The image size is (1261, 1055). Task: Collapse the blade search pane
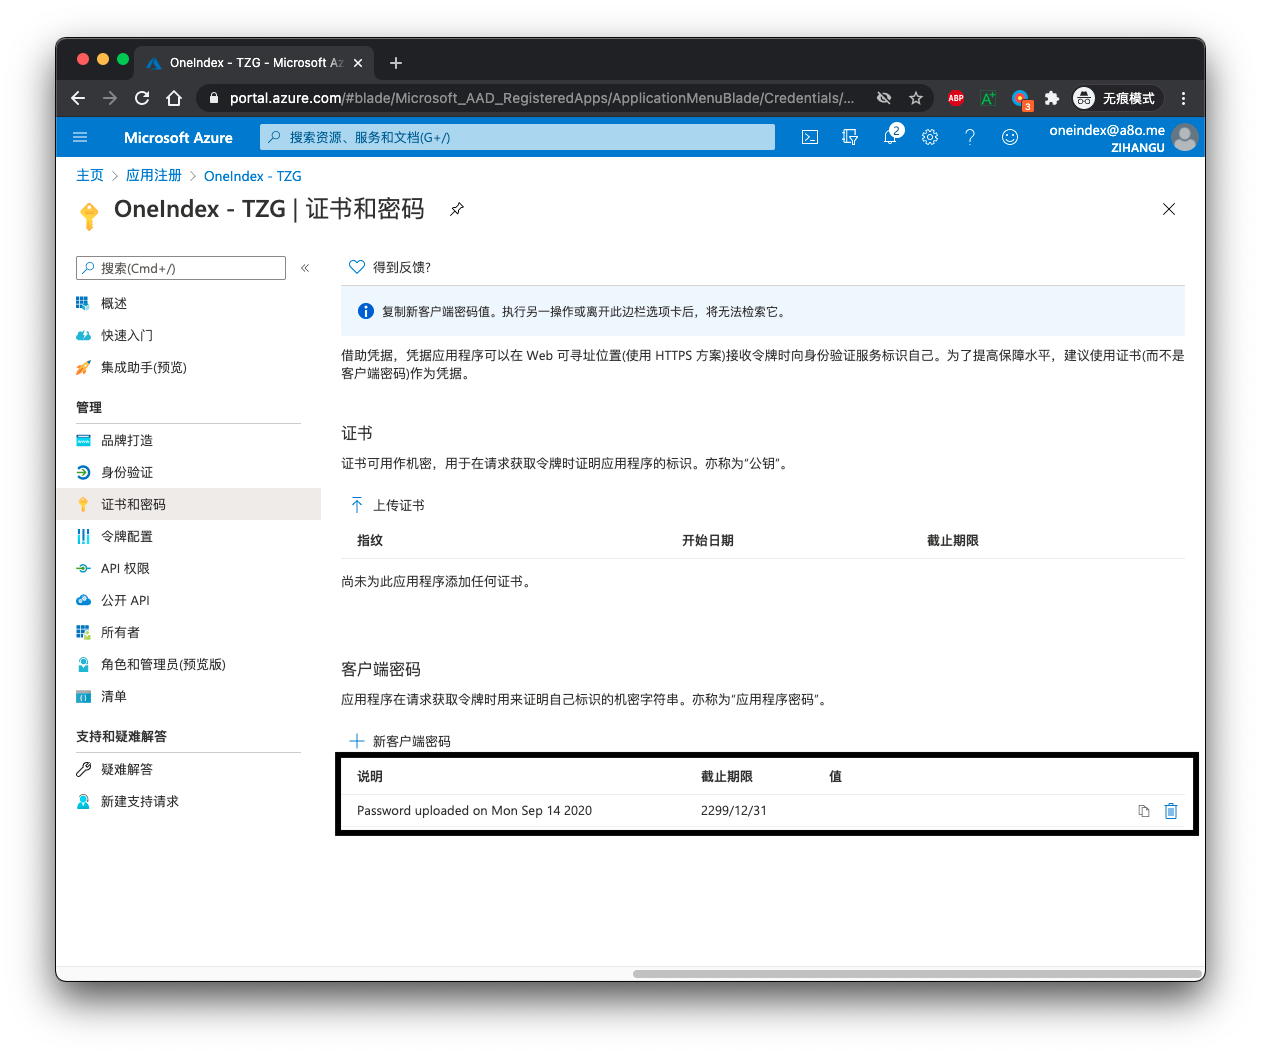click(x=305, y=267)
